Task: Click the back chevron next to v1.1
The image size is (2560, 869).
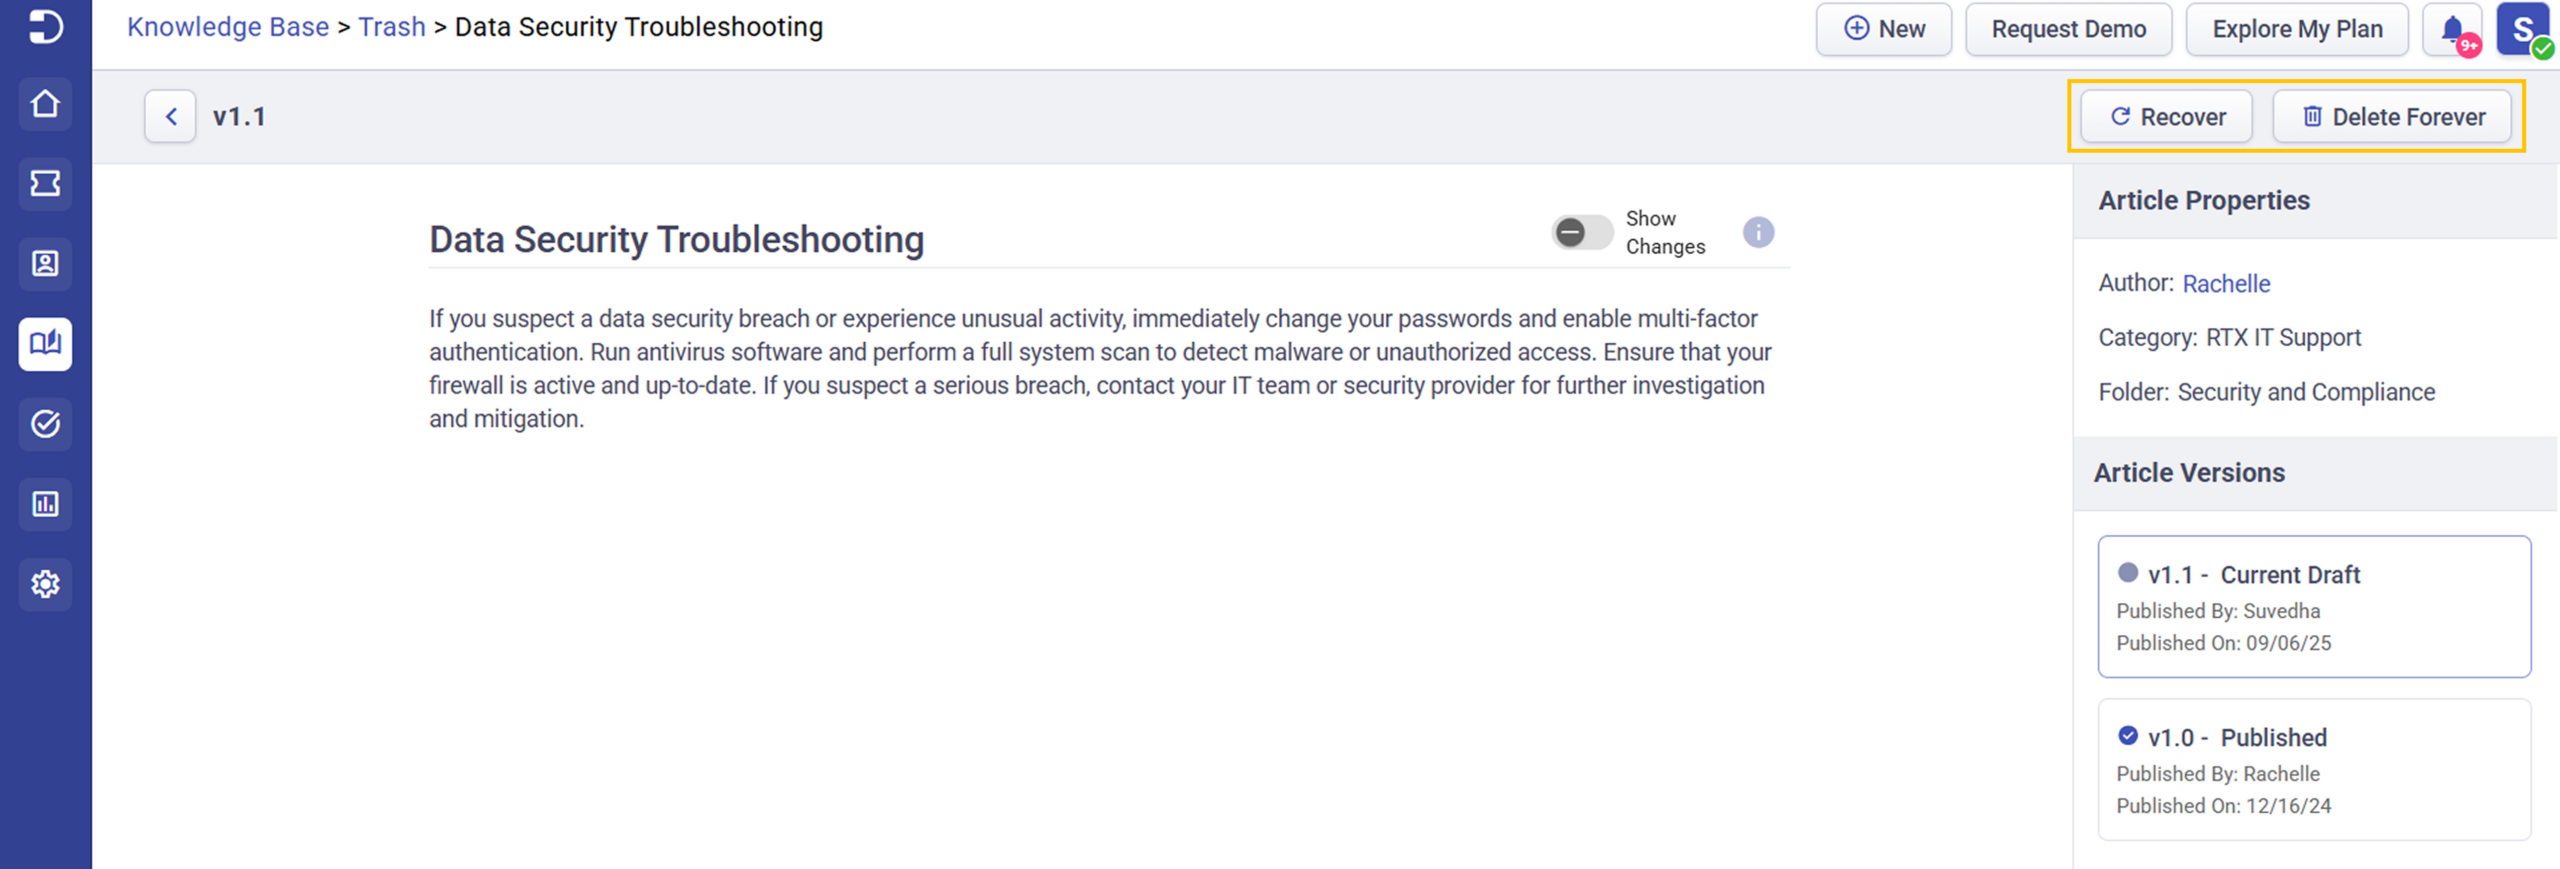Action: point(170,117)
